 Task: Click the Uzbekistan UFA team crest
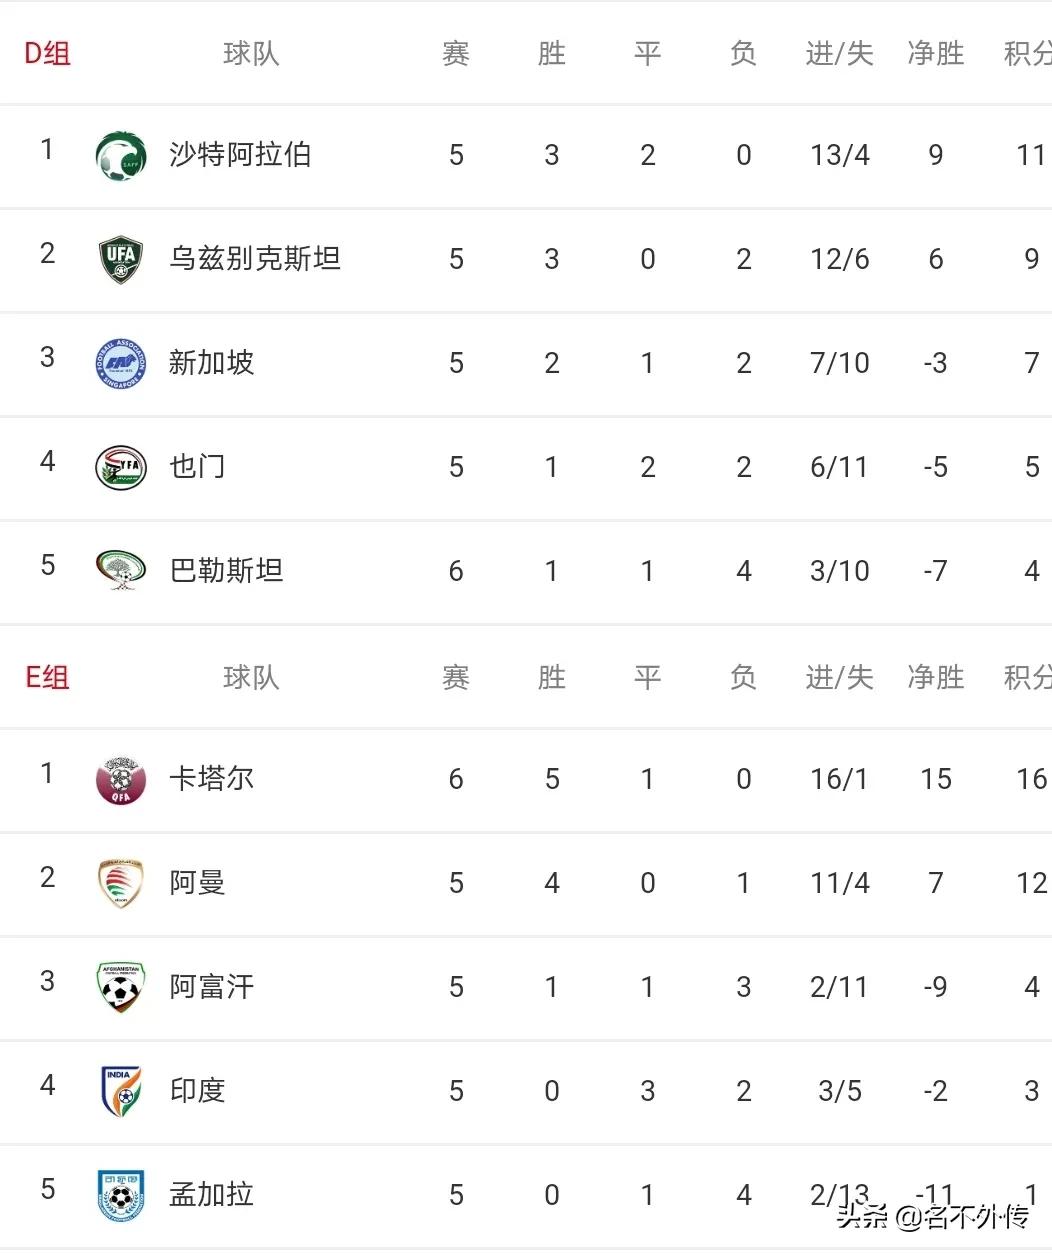[121, 259]
